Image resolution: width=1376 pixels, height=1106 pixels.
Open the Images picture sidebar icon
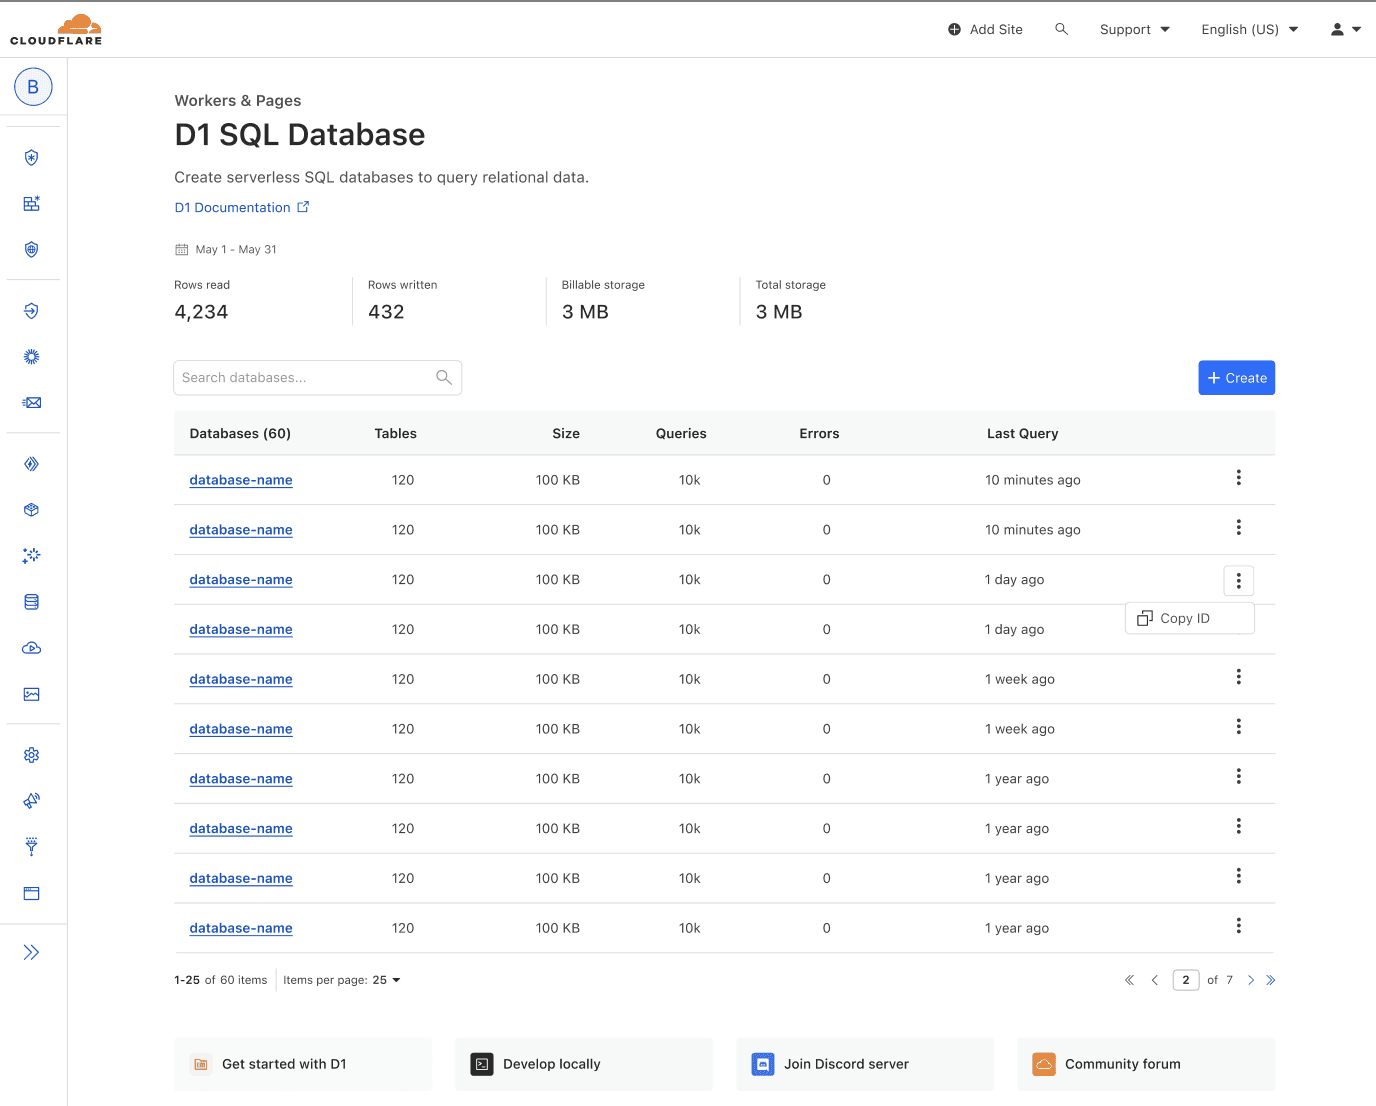[x=32, y=694]
